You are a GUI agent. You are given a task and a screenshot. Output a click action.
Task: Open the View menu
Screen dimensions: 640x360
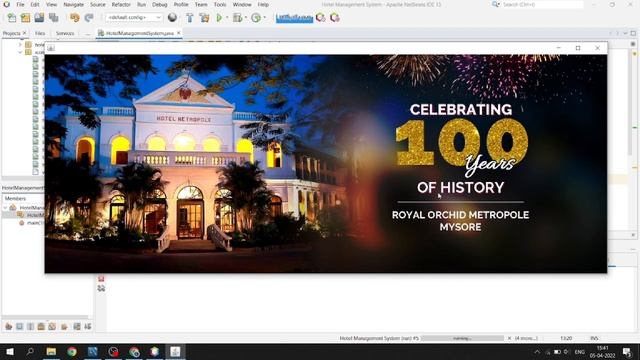tap(51, 4)
